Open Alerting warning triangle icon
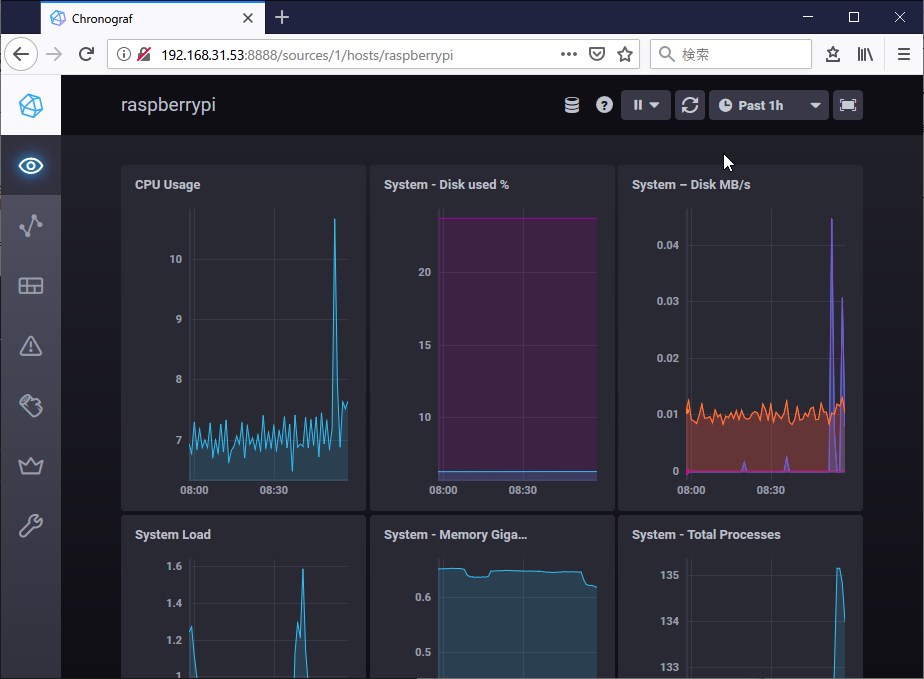 [x=31, y=346]
